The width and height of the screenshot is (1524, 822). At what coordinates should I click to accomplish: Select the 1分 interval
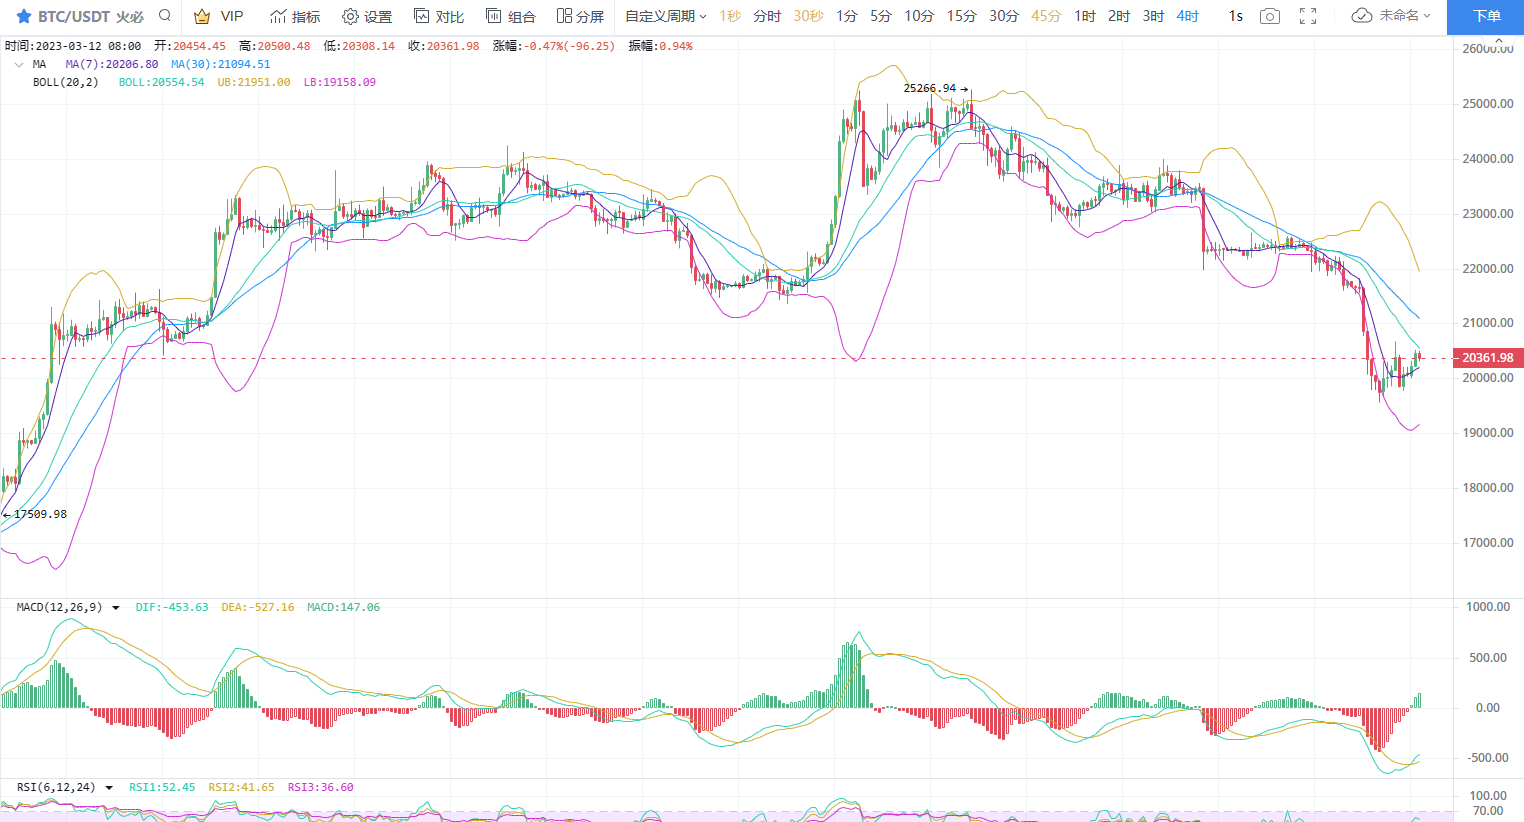(847, 16)
